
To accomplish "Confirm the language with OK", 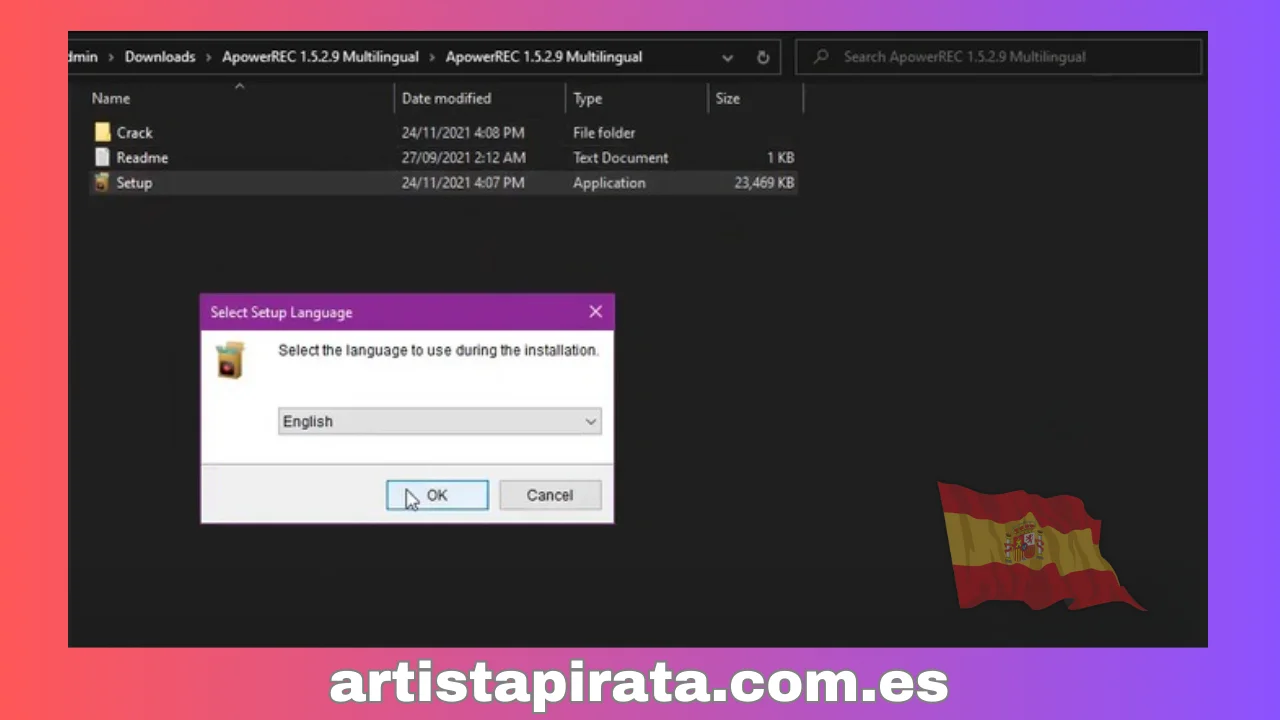I will [437, 495].
